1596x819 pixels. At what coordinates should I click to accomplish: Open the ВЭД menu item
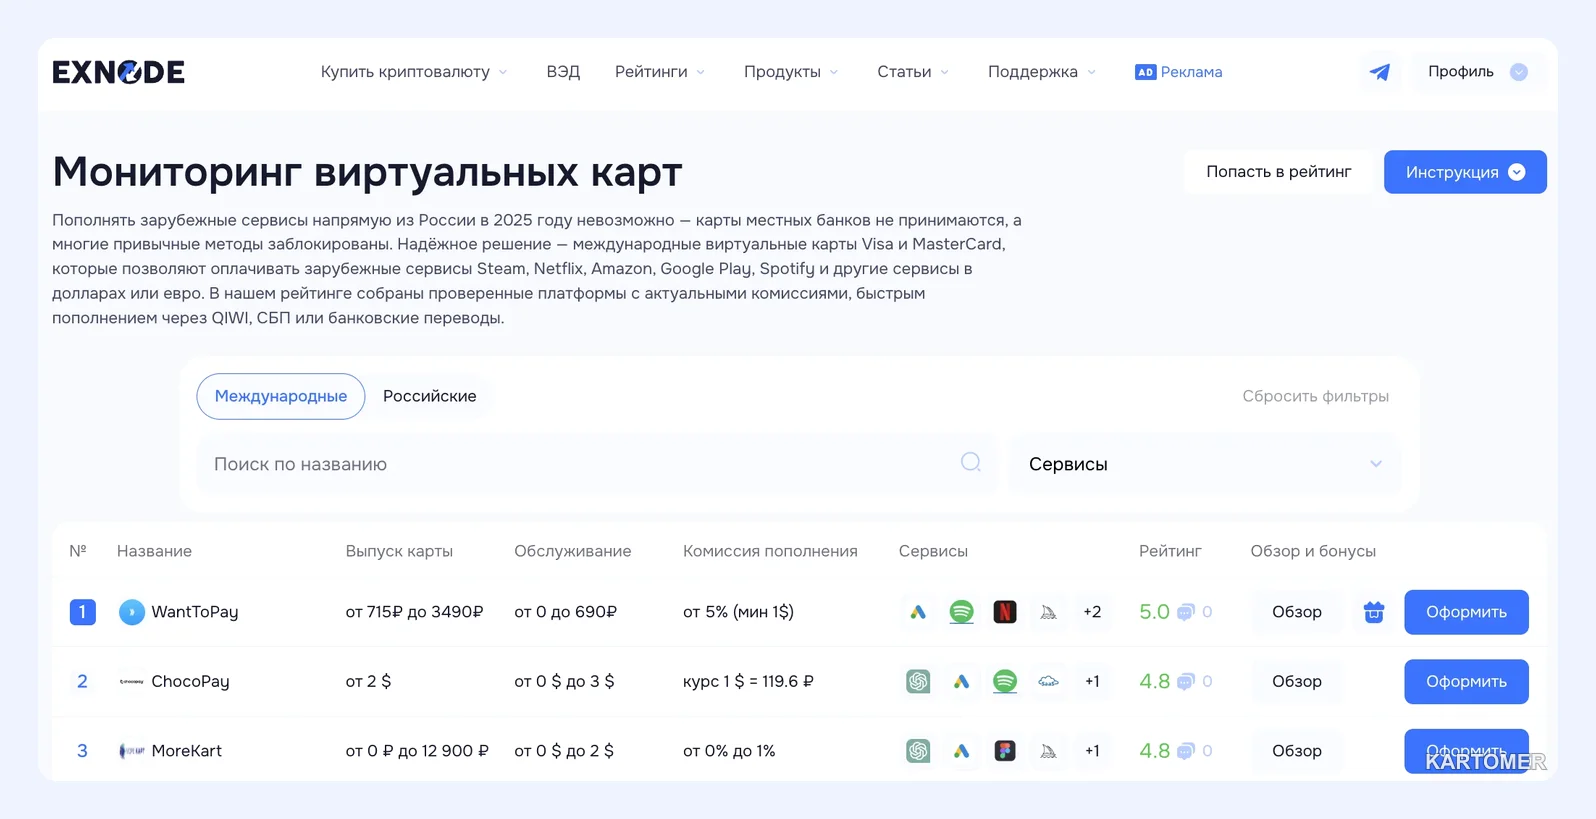[x=563, y=72]
